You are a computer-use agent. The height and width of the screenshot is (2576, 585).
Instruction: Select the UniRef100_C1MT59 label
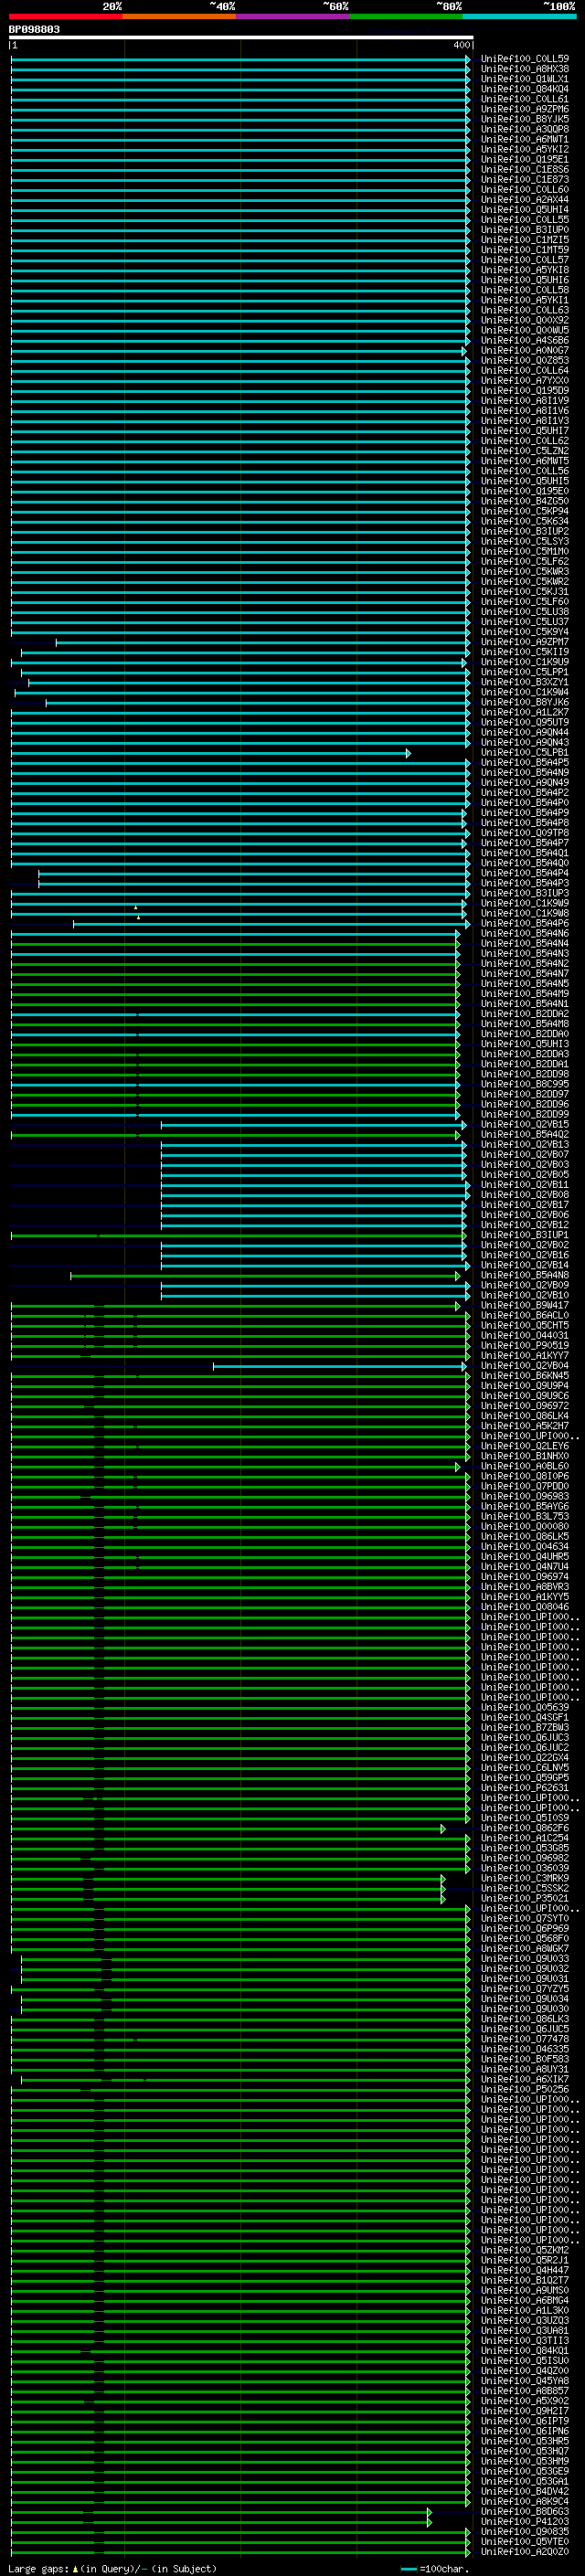[x=525, y=250]
